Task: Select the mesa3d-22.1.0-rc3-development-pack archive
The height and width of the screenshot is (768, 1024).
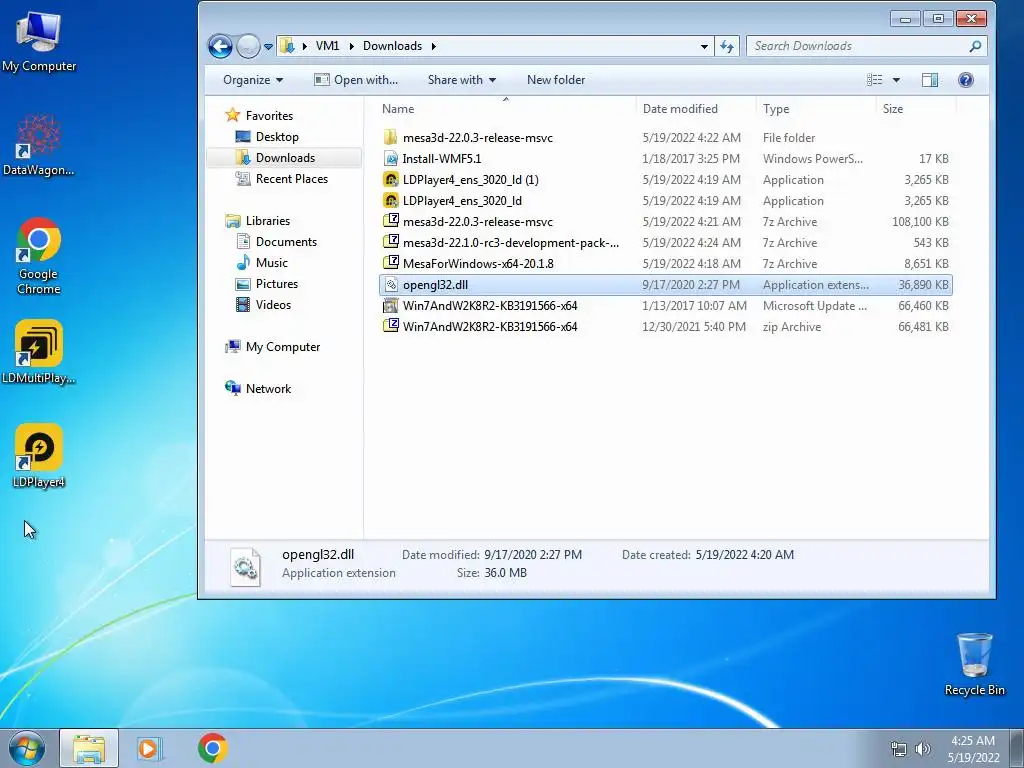Action: [665, 243]
